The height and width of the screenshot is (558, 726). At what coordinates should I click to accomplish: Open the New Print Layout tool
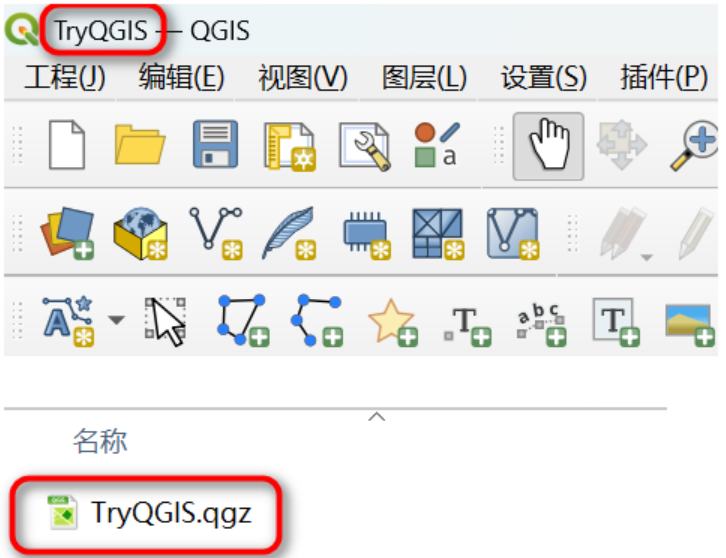point(290,146)
